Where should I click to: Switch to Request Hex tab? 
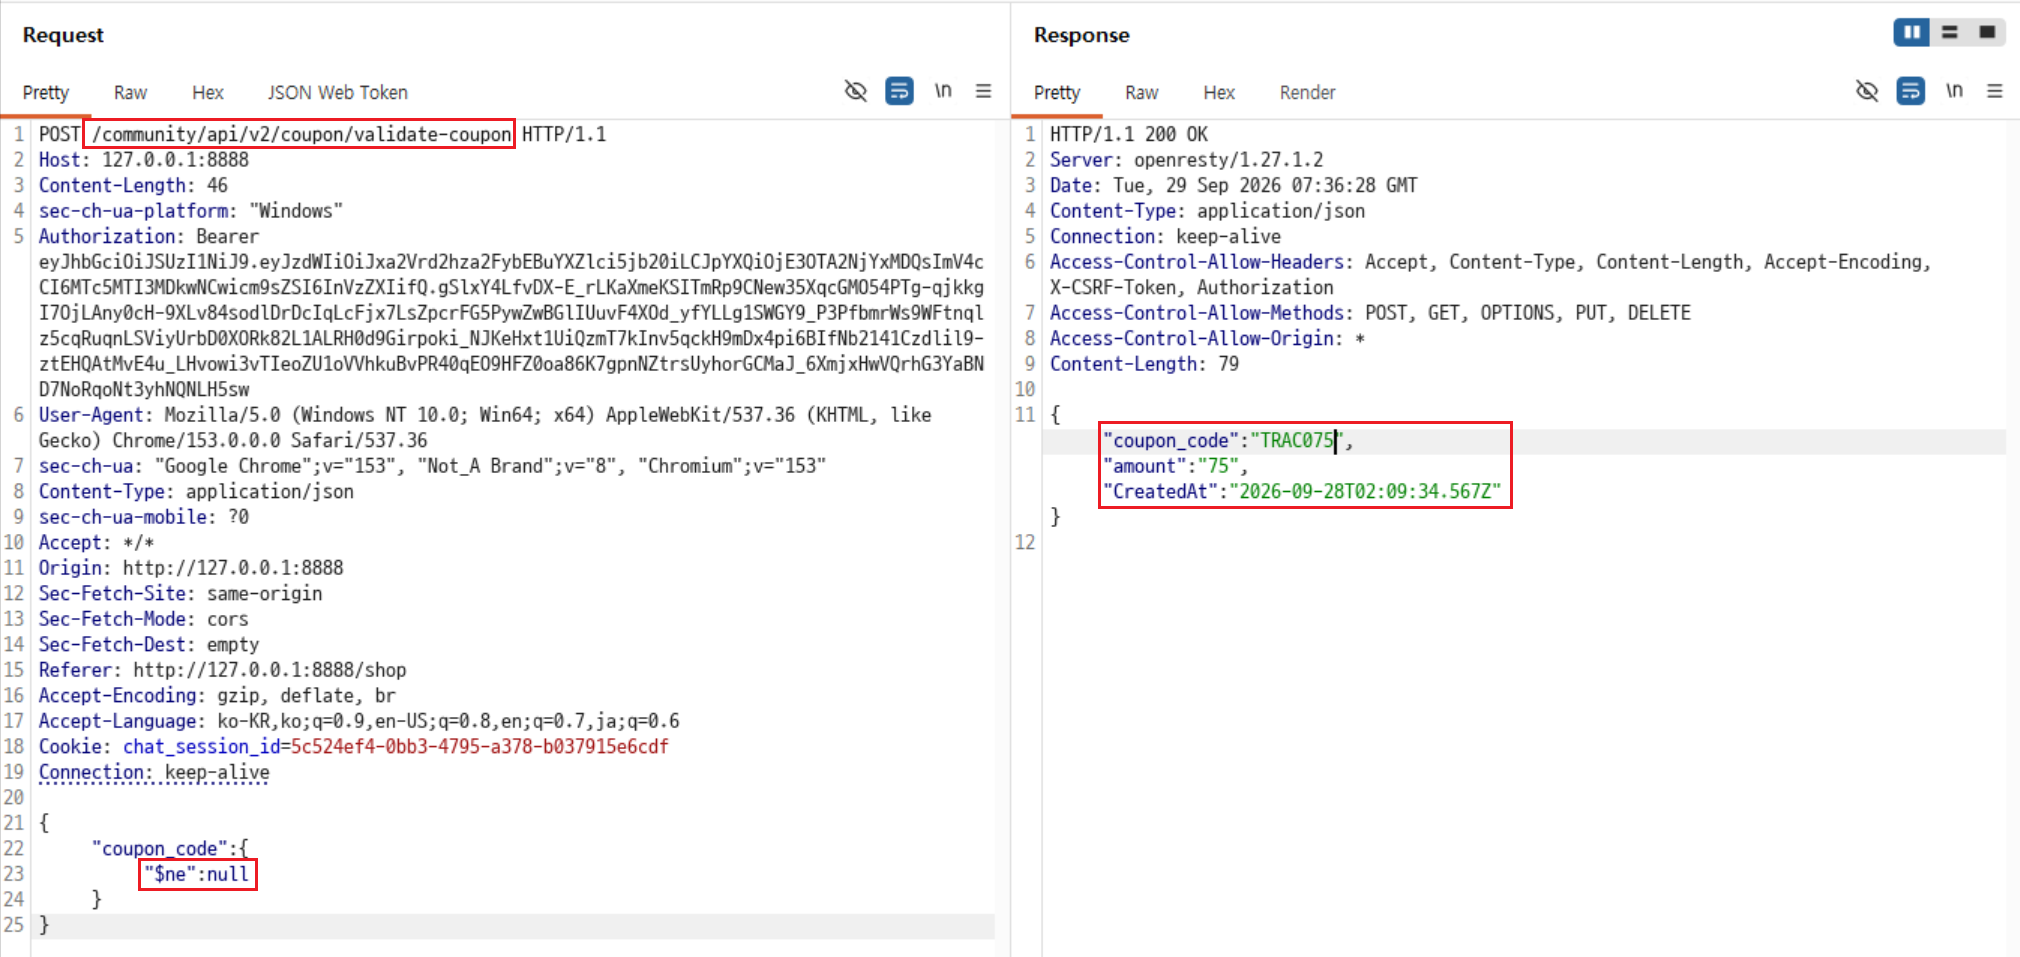pos(208,92)
